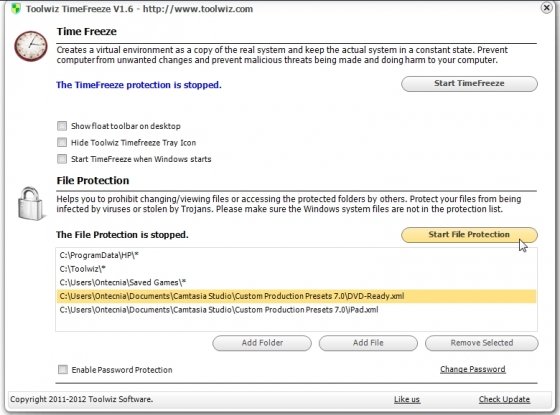This screenshot has width=560, height=415.
Task: Open the Like us link
Action: 407,399
